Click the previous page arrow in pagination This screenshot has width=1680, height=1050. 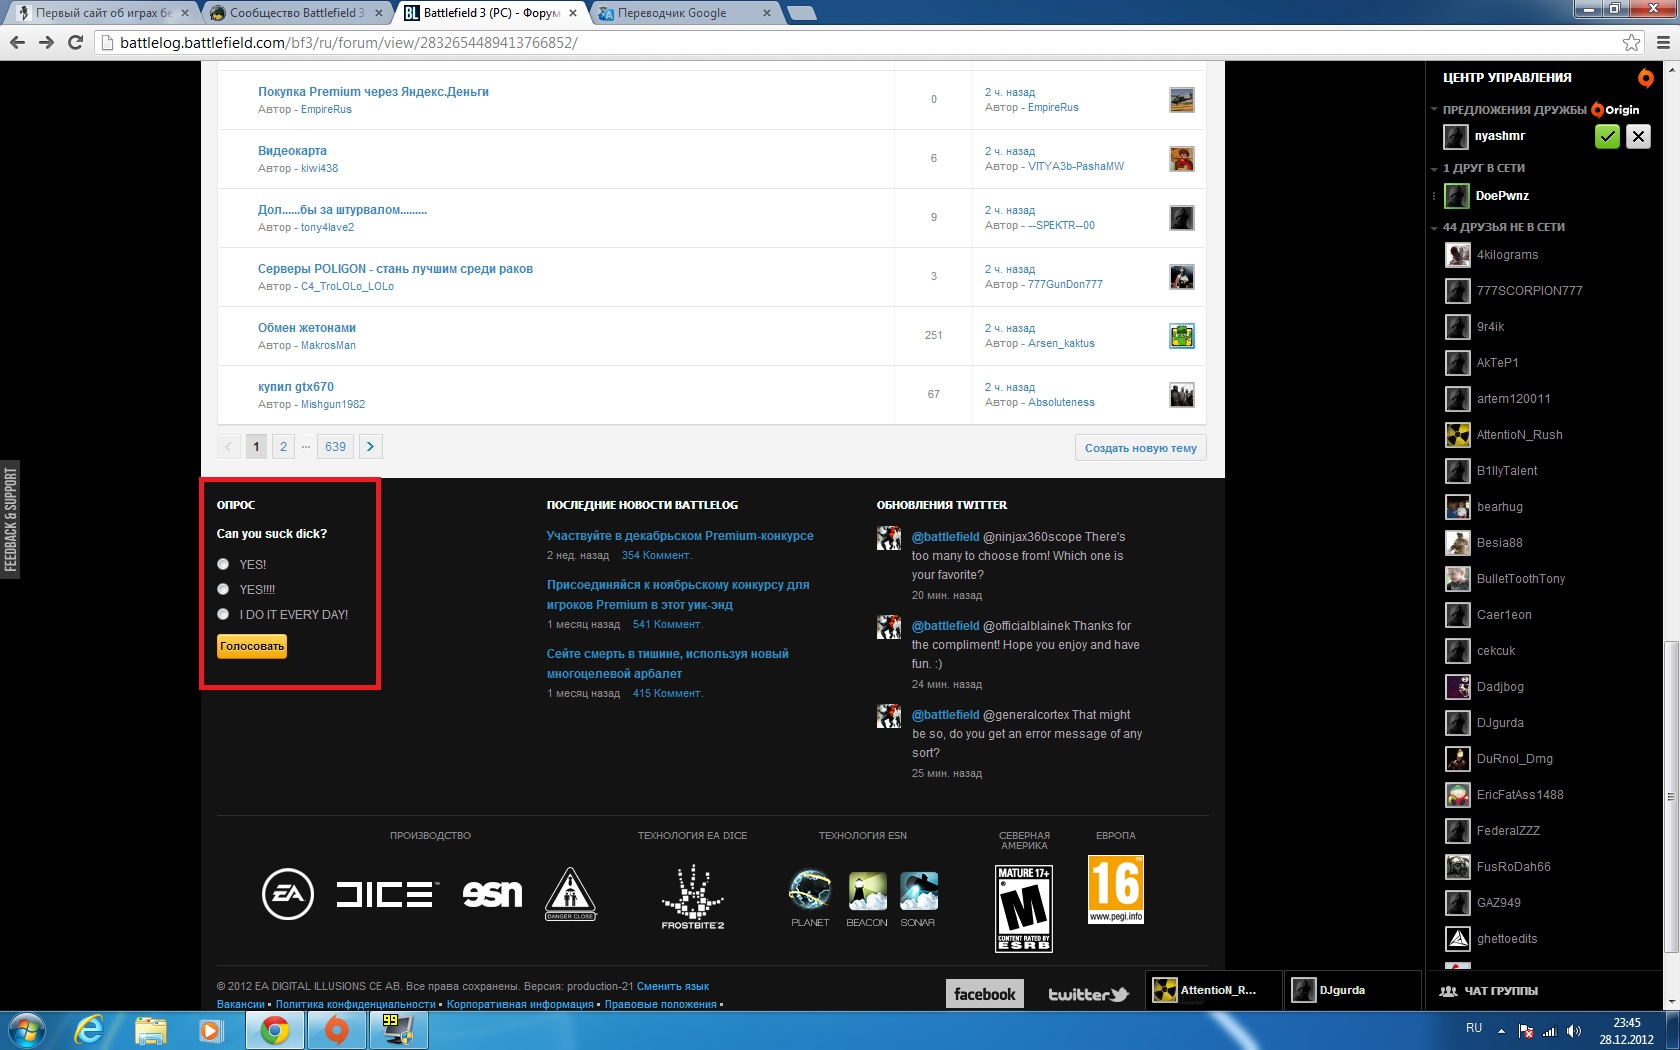[x=228, y=447]
